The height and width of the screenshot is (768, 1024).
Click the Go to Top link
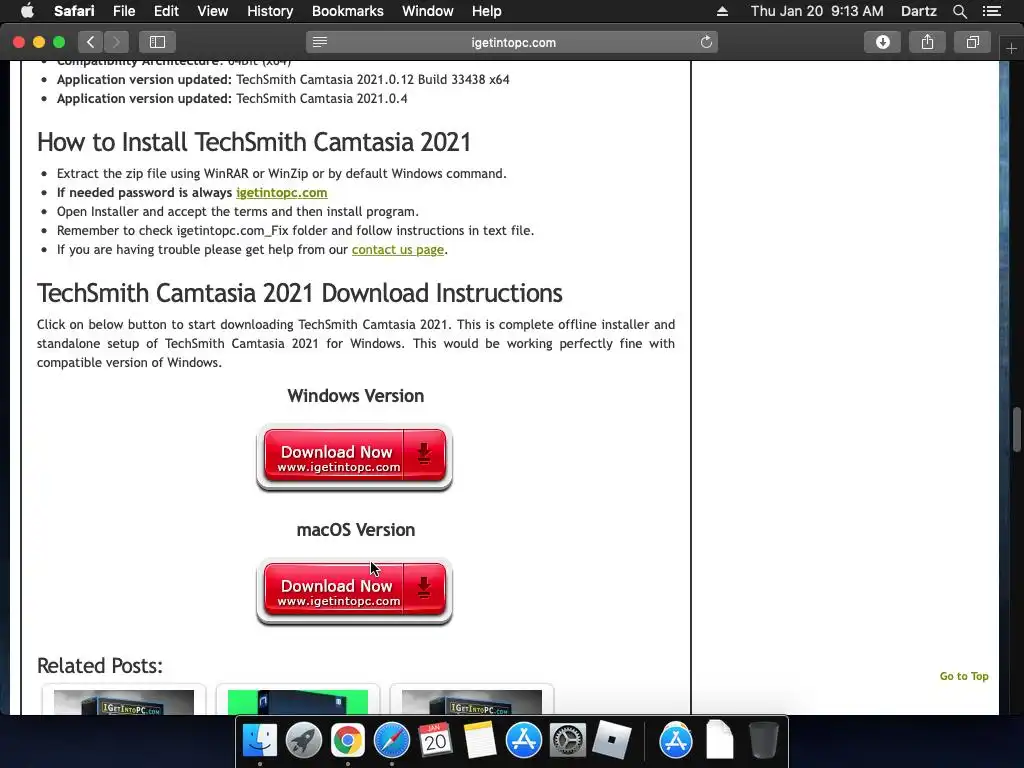[964, 676]
